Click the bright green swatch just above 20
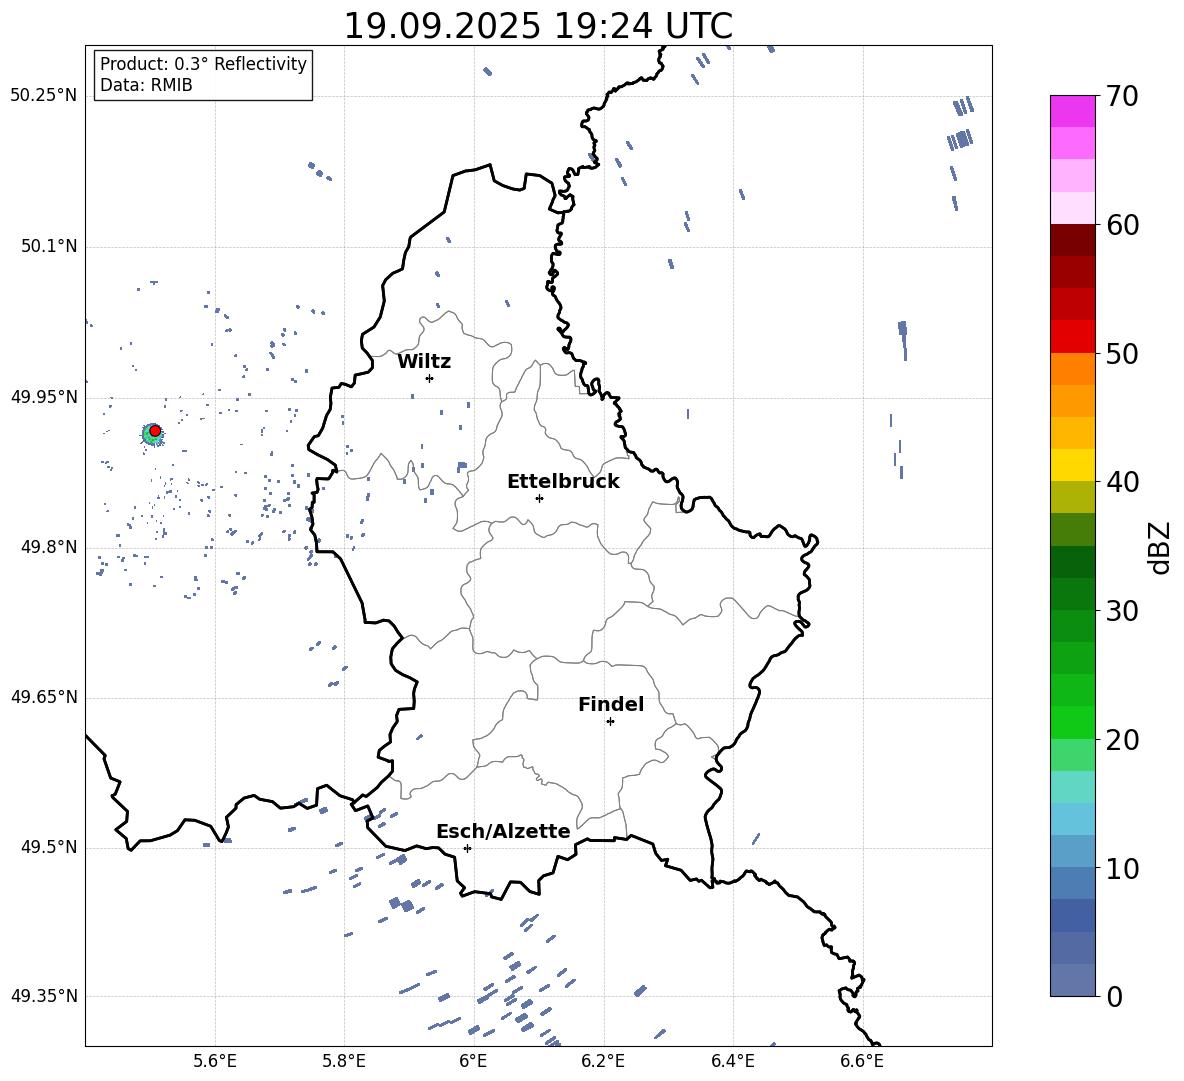This screenshot has width=1184, height=1081. 1072,722
